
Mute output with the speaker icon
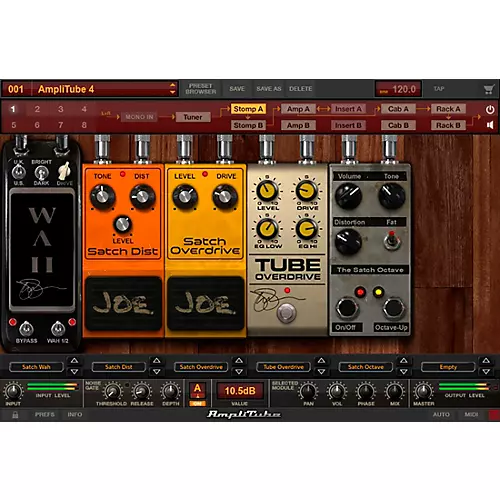[490, 125]
